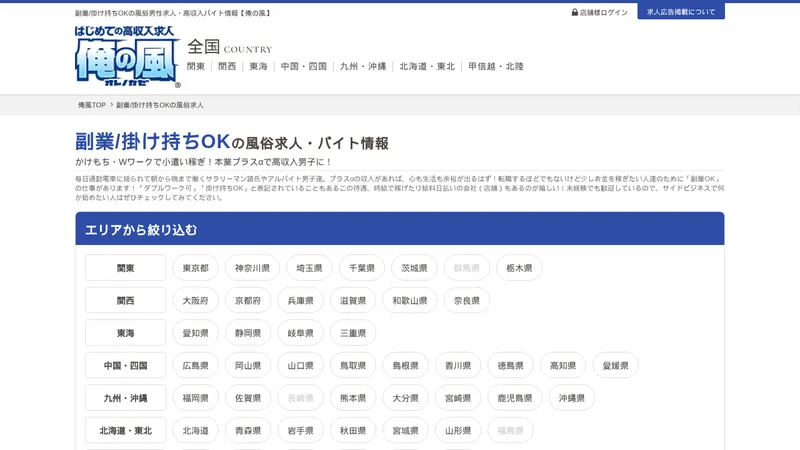Click the 副業/掛け持ちOKの風俗求人 breadcrumb
Screen dimensions: 800x450
160,105
